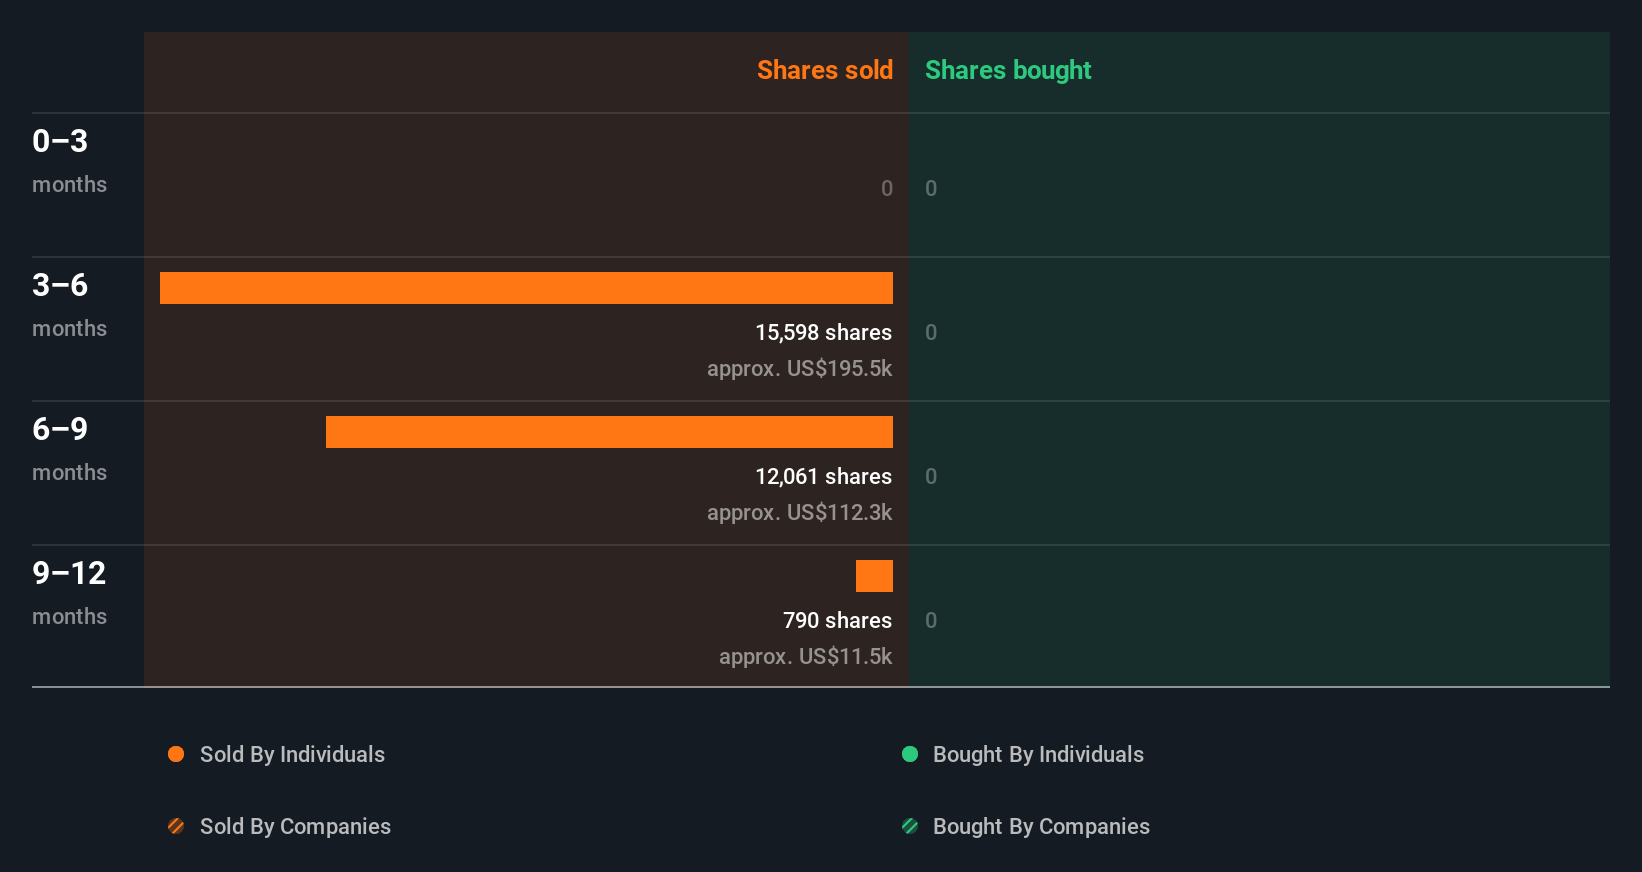
Task: Click the orange Sold By Individuals legend dot
Action: tap(176, 754)
